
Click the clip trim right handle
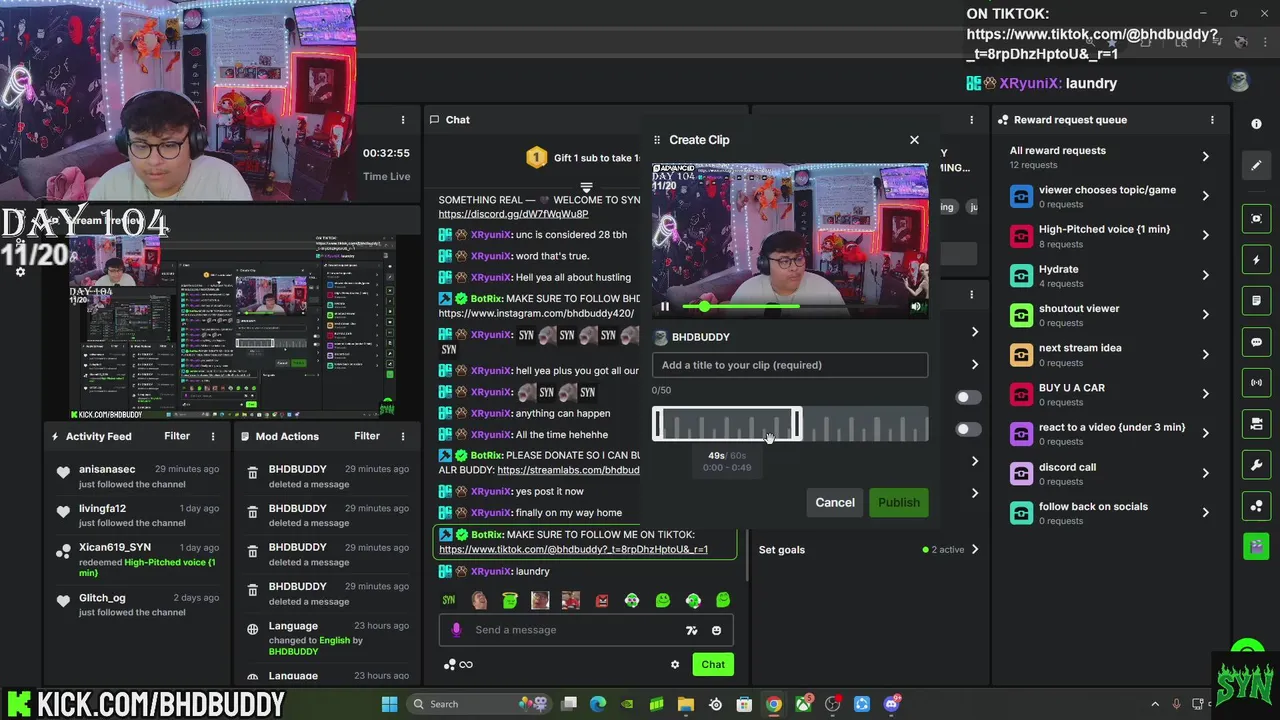click(x=797, y=424)
